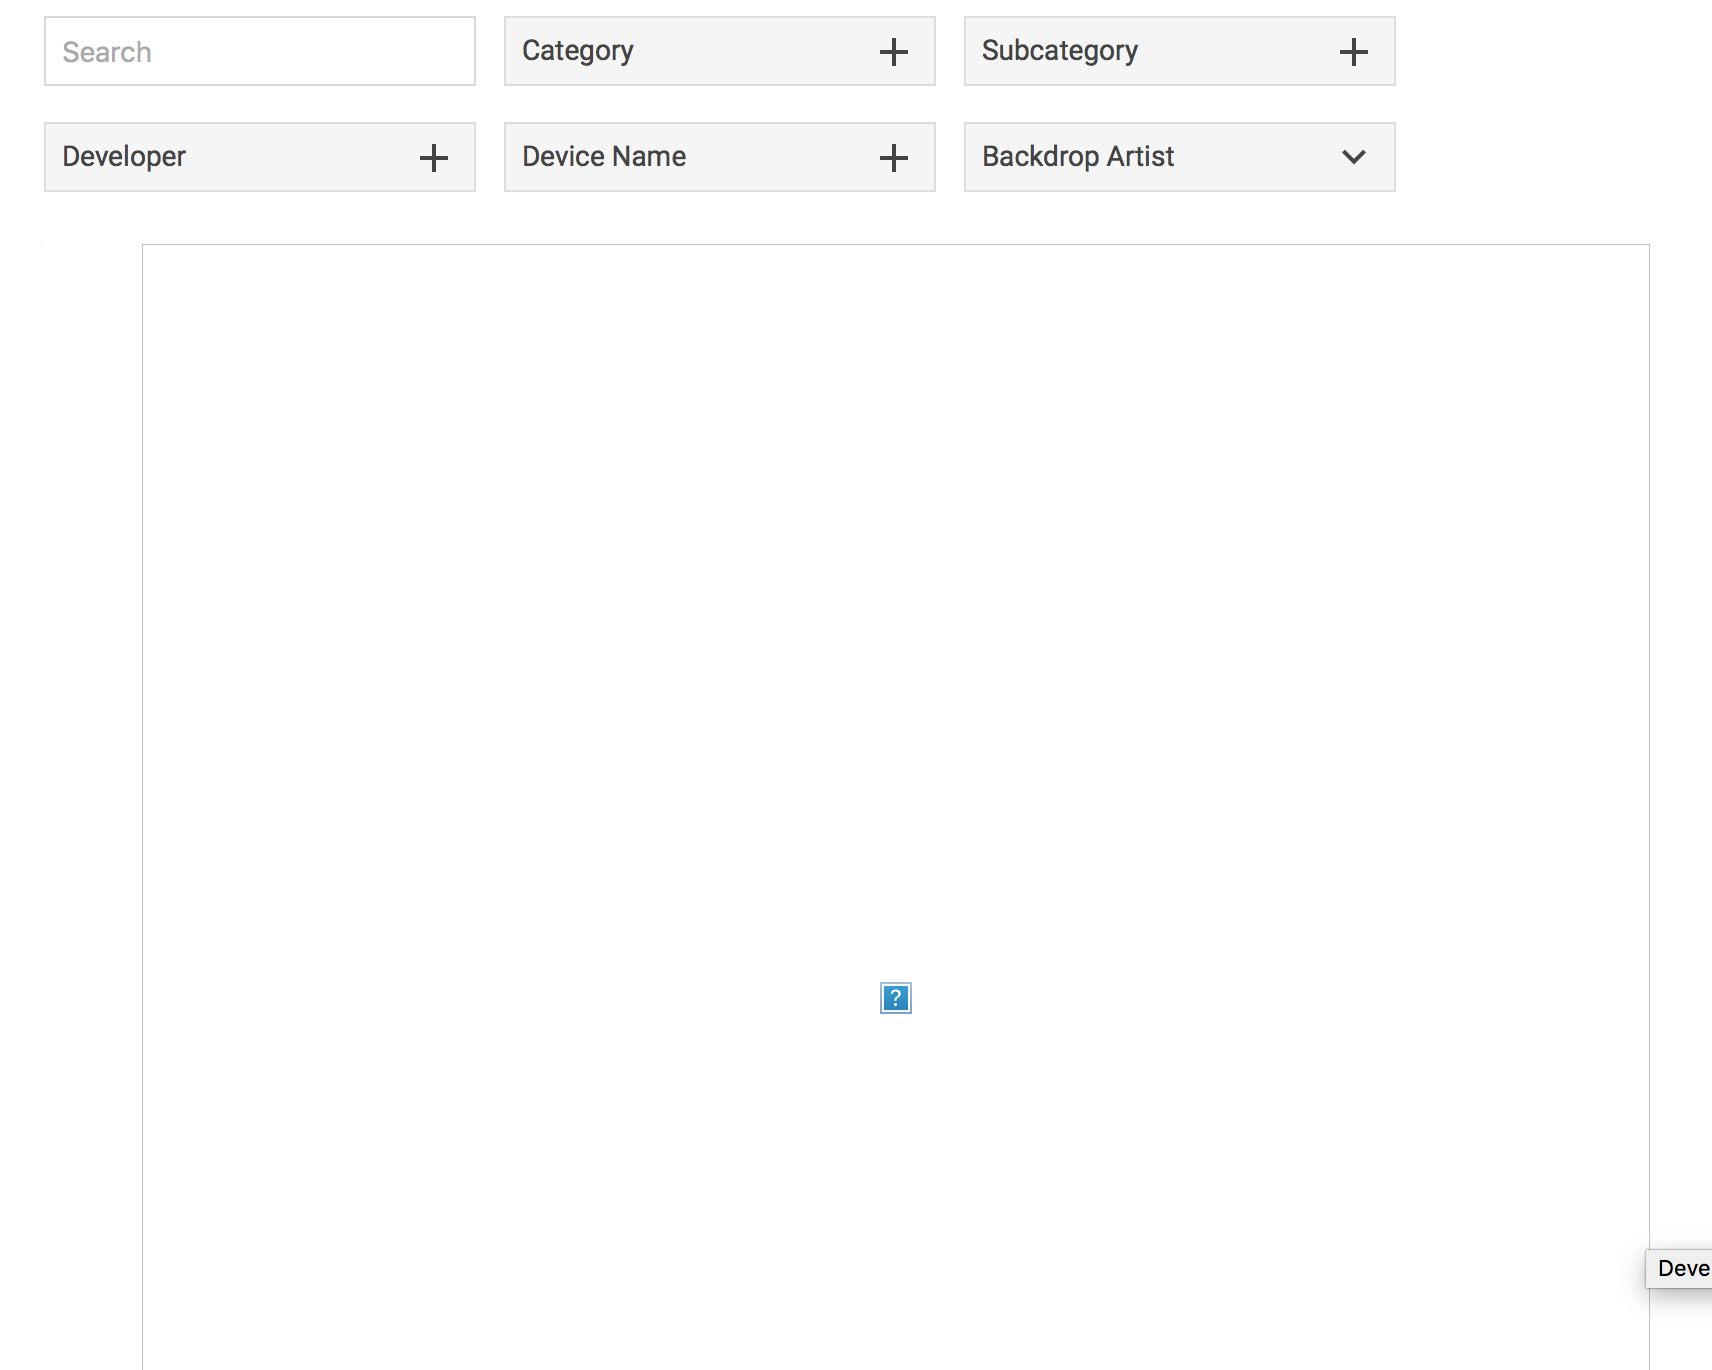
Task: Expand the Category filter
Action: [x=720, y=51]
